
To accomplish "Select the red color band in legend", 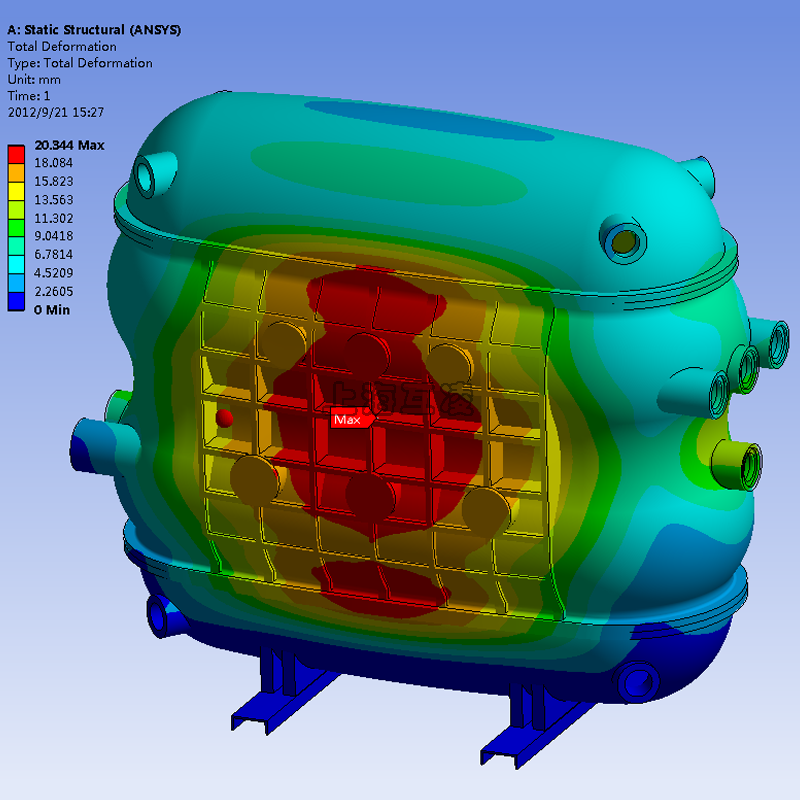I will coord(17,154).
